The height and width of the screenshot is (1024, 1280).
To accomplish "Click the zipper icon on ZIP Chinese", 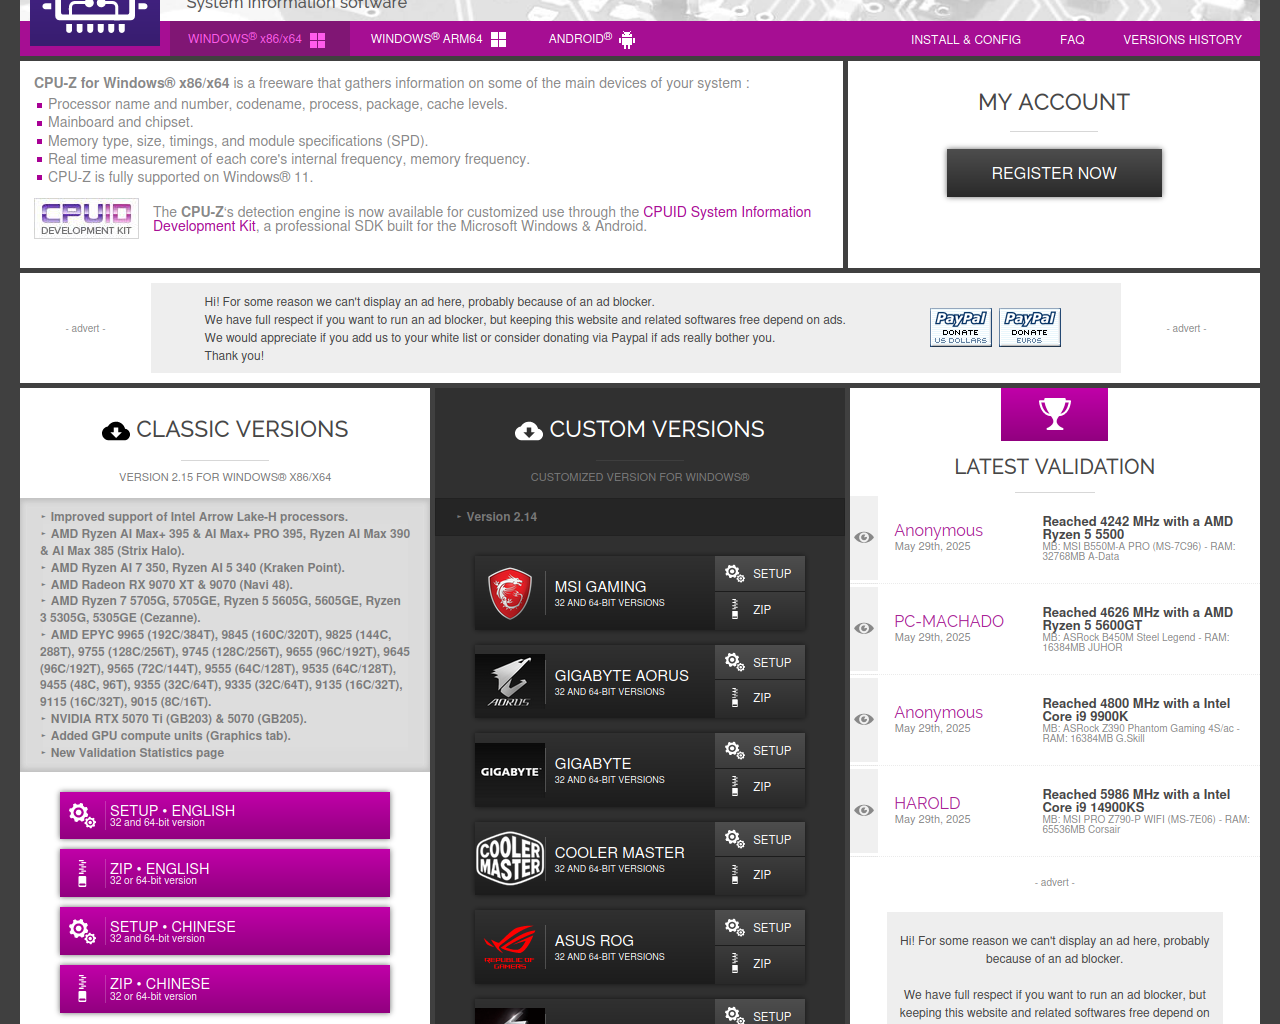I will tap(82, 990).
